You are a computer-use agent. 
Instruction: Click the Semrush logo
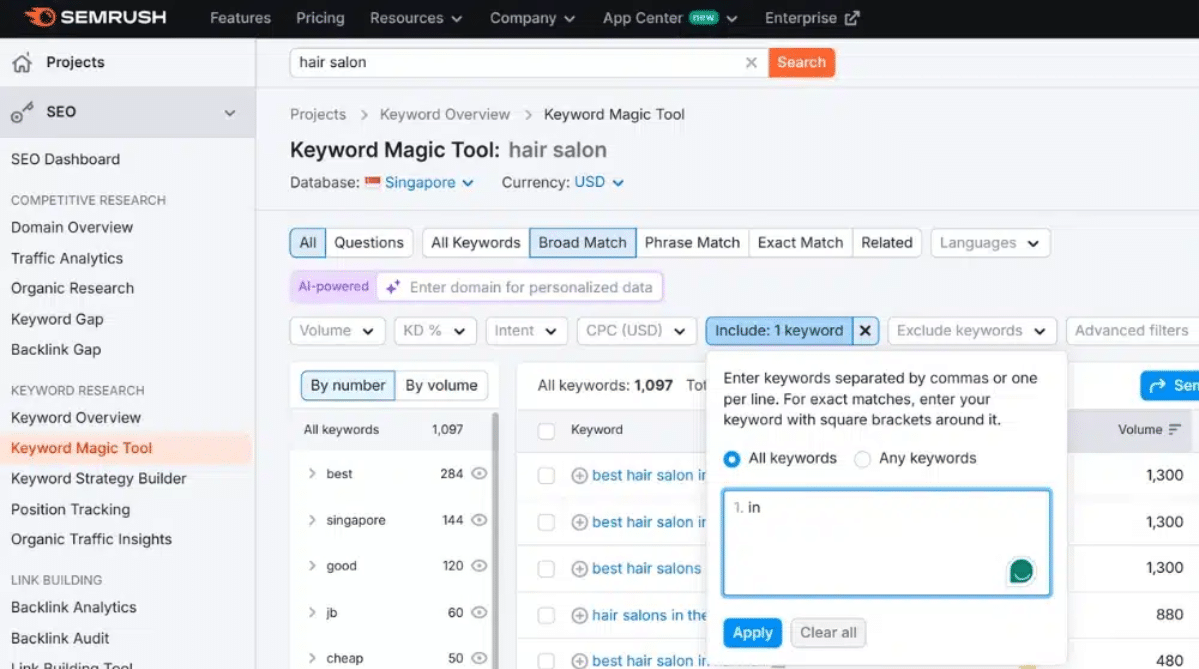click(x=95, y=17)
